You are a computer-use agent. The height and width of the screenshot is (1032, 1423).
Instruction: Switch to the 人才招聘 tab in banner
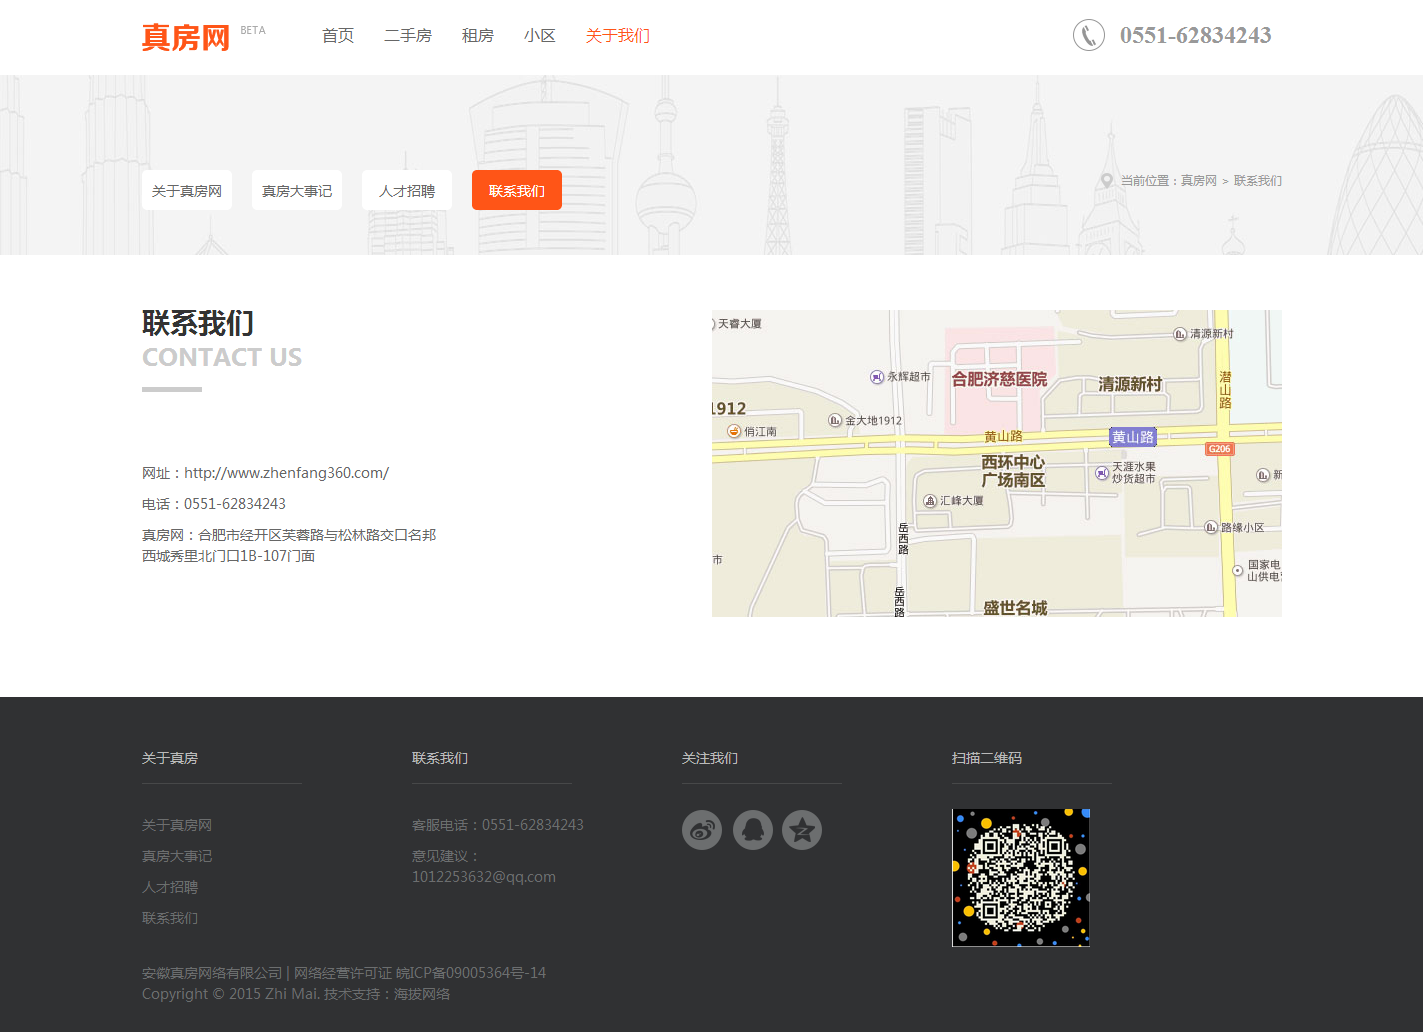click(407, 191)
